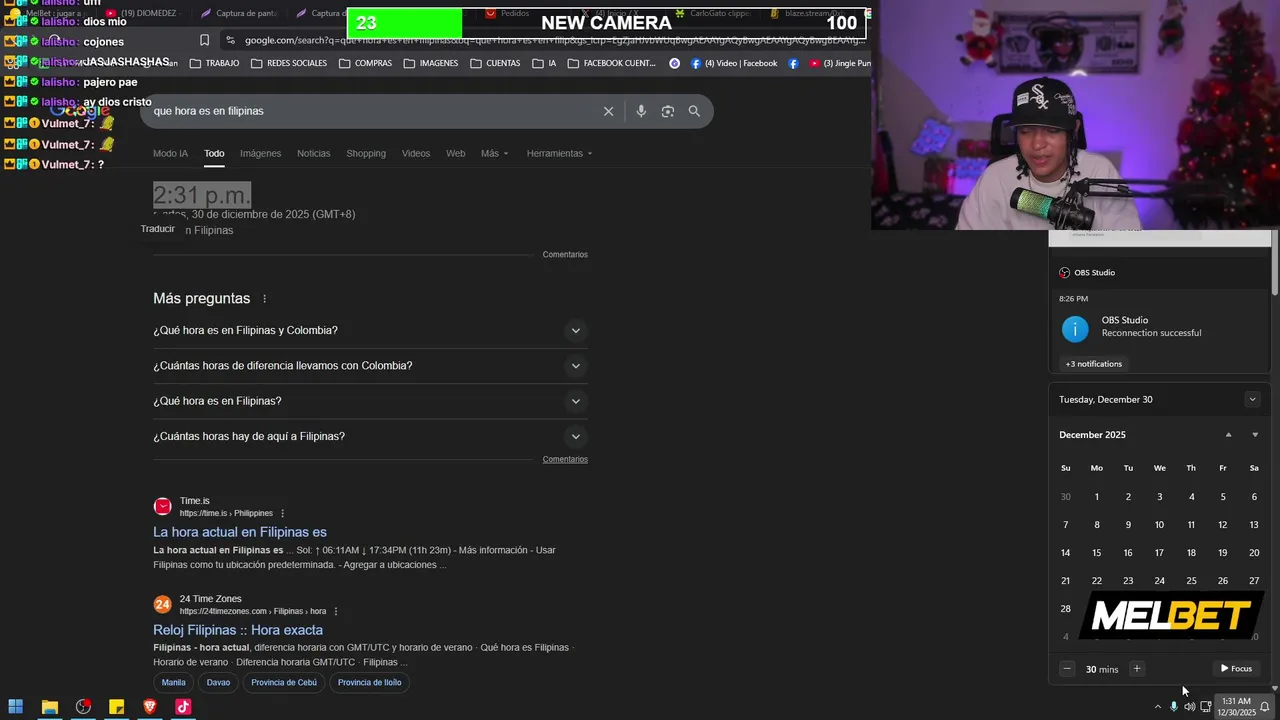Switch to the Web tab
1280x720 pixels.
[455, 153]
